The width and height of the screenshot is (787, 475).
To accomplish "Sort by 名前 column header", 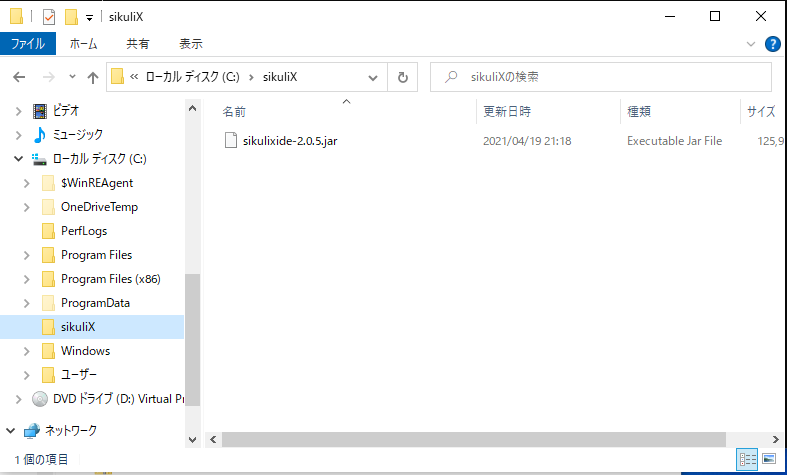I will coord(234,111).
